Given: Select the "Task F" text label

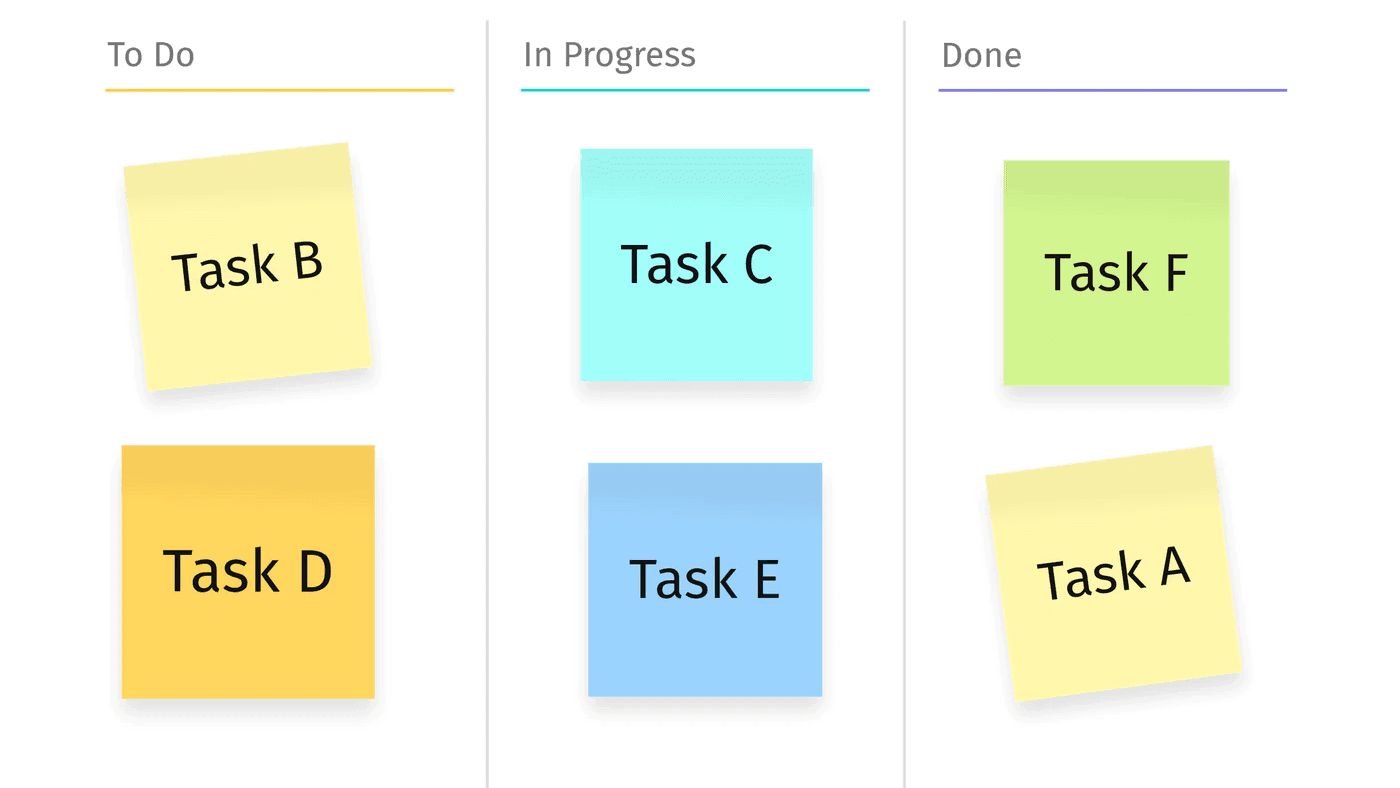Looking at the screenshot, I should (1116, 273).
